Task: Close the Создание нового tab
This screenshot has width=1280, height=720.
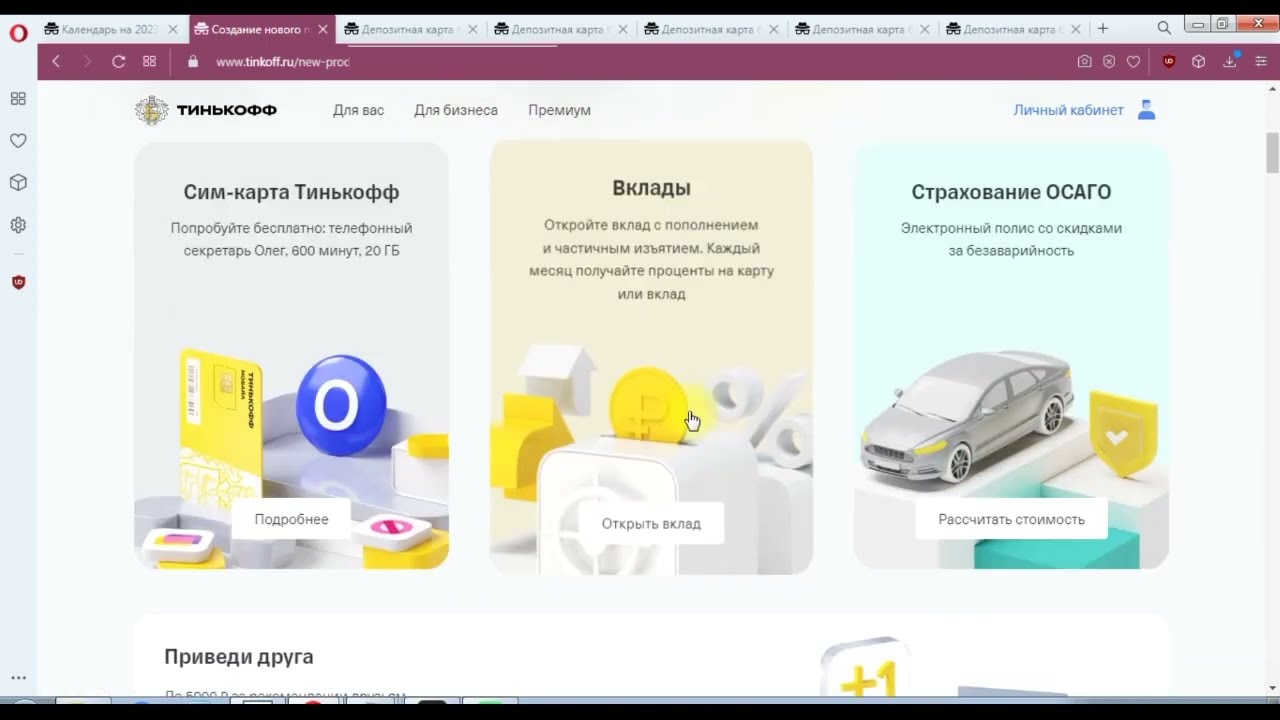Action: pos(322,30)
